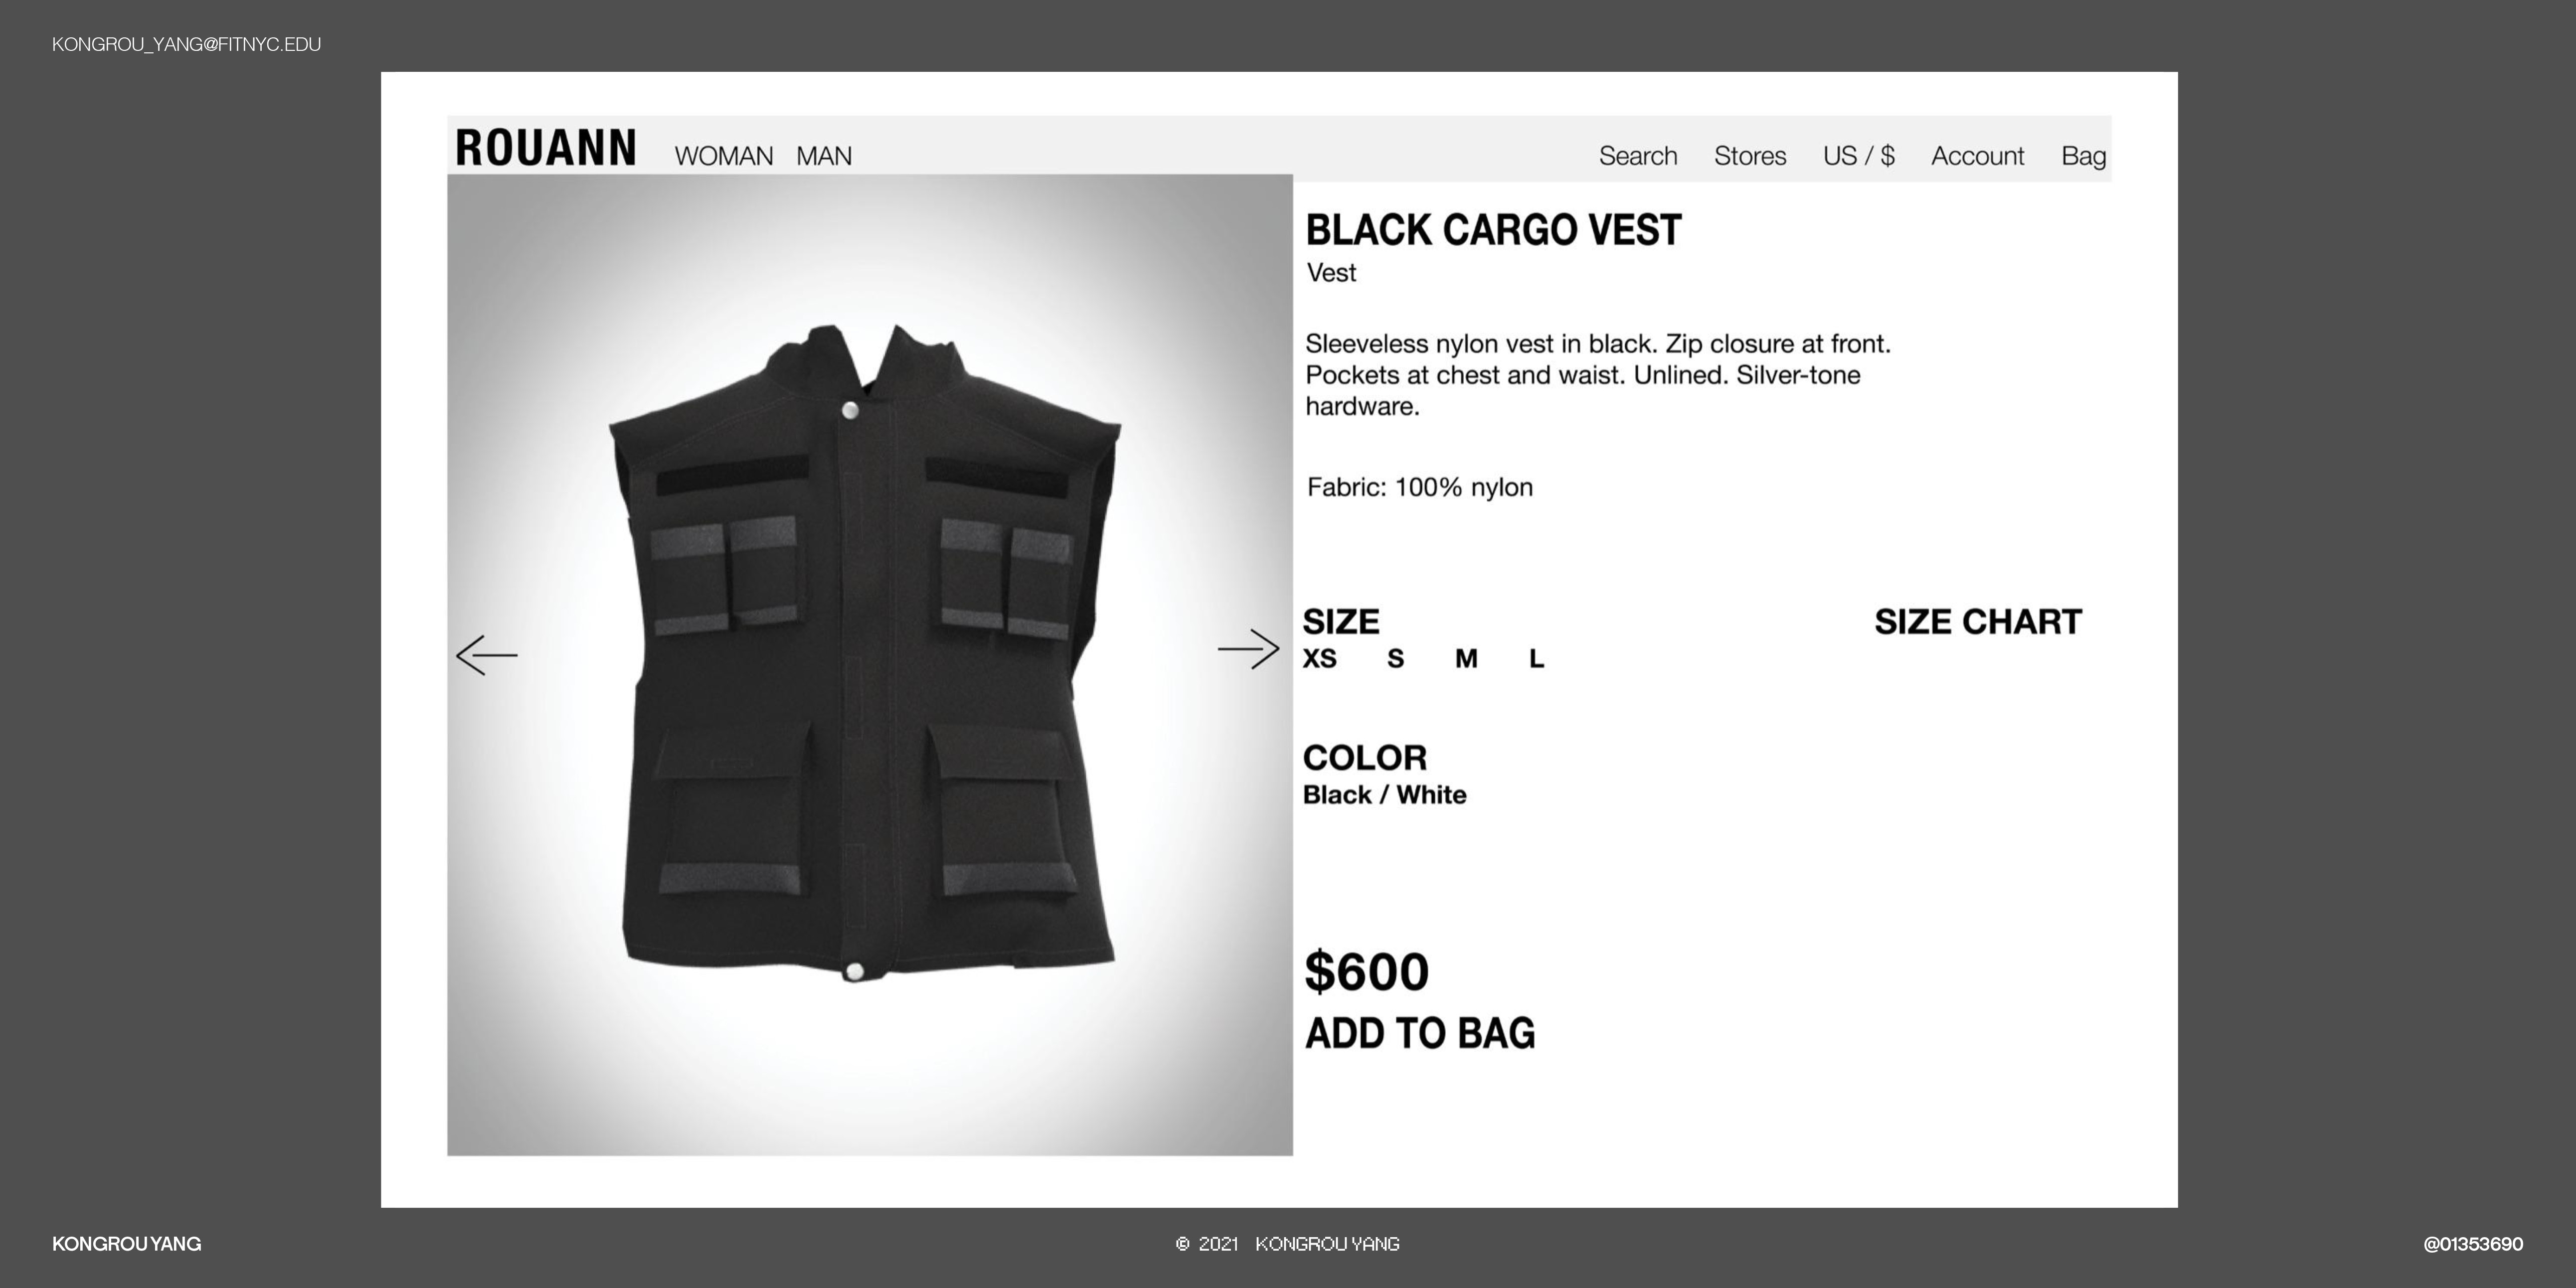Screen dimensions: 2576x1288
Task: Open the ROUANN logo homepage
Action: click(x=546, y=148)
